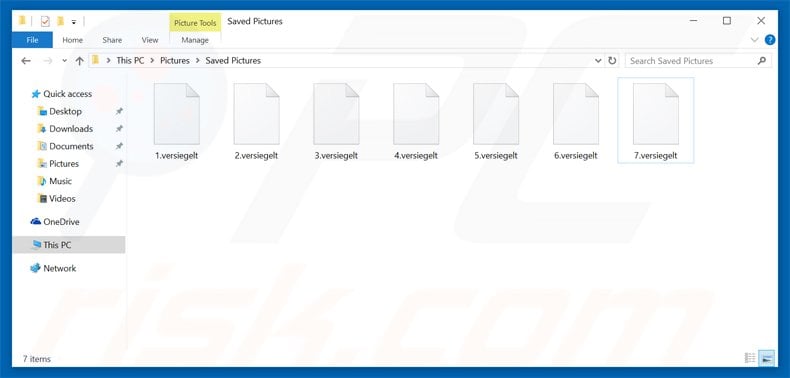Open address bar history dropdown
This screenshot has height=378, width=790.
point(598,61)
